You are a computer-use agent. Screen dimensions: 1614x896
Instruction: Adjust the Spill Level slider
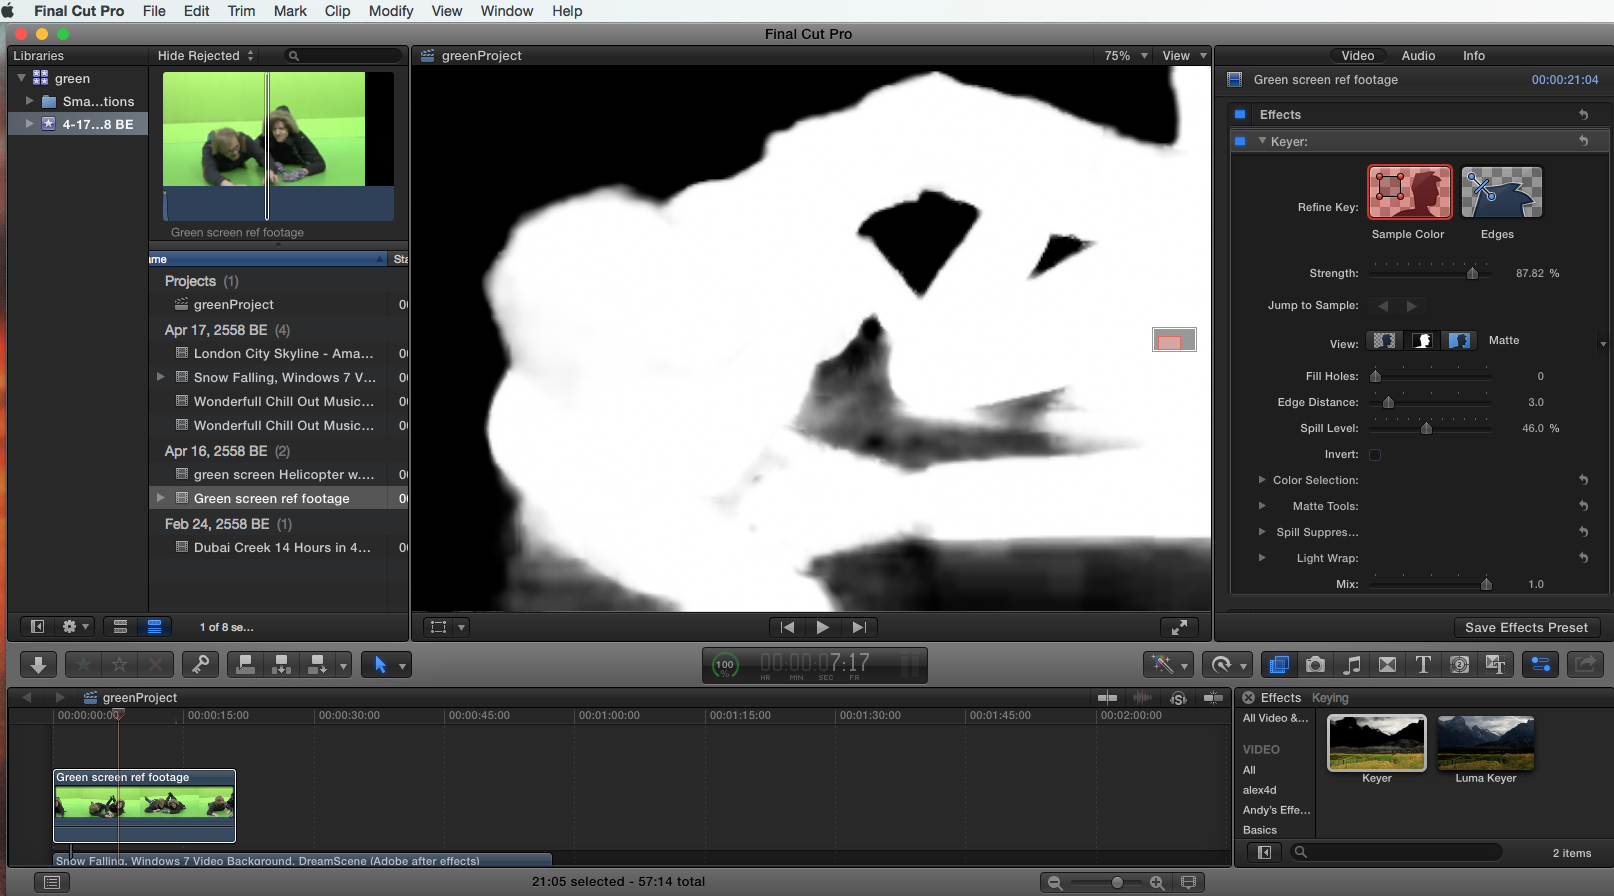click(1426, 428)
